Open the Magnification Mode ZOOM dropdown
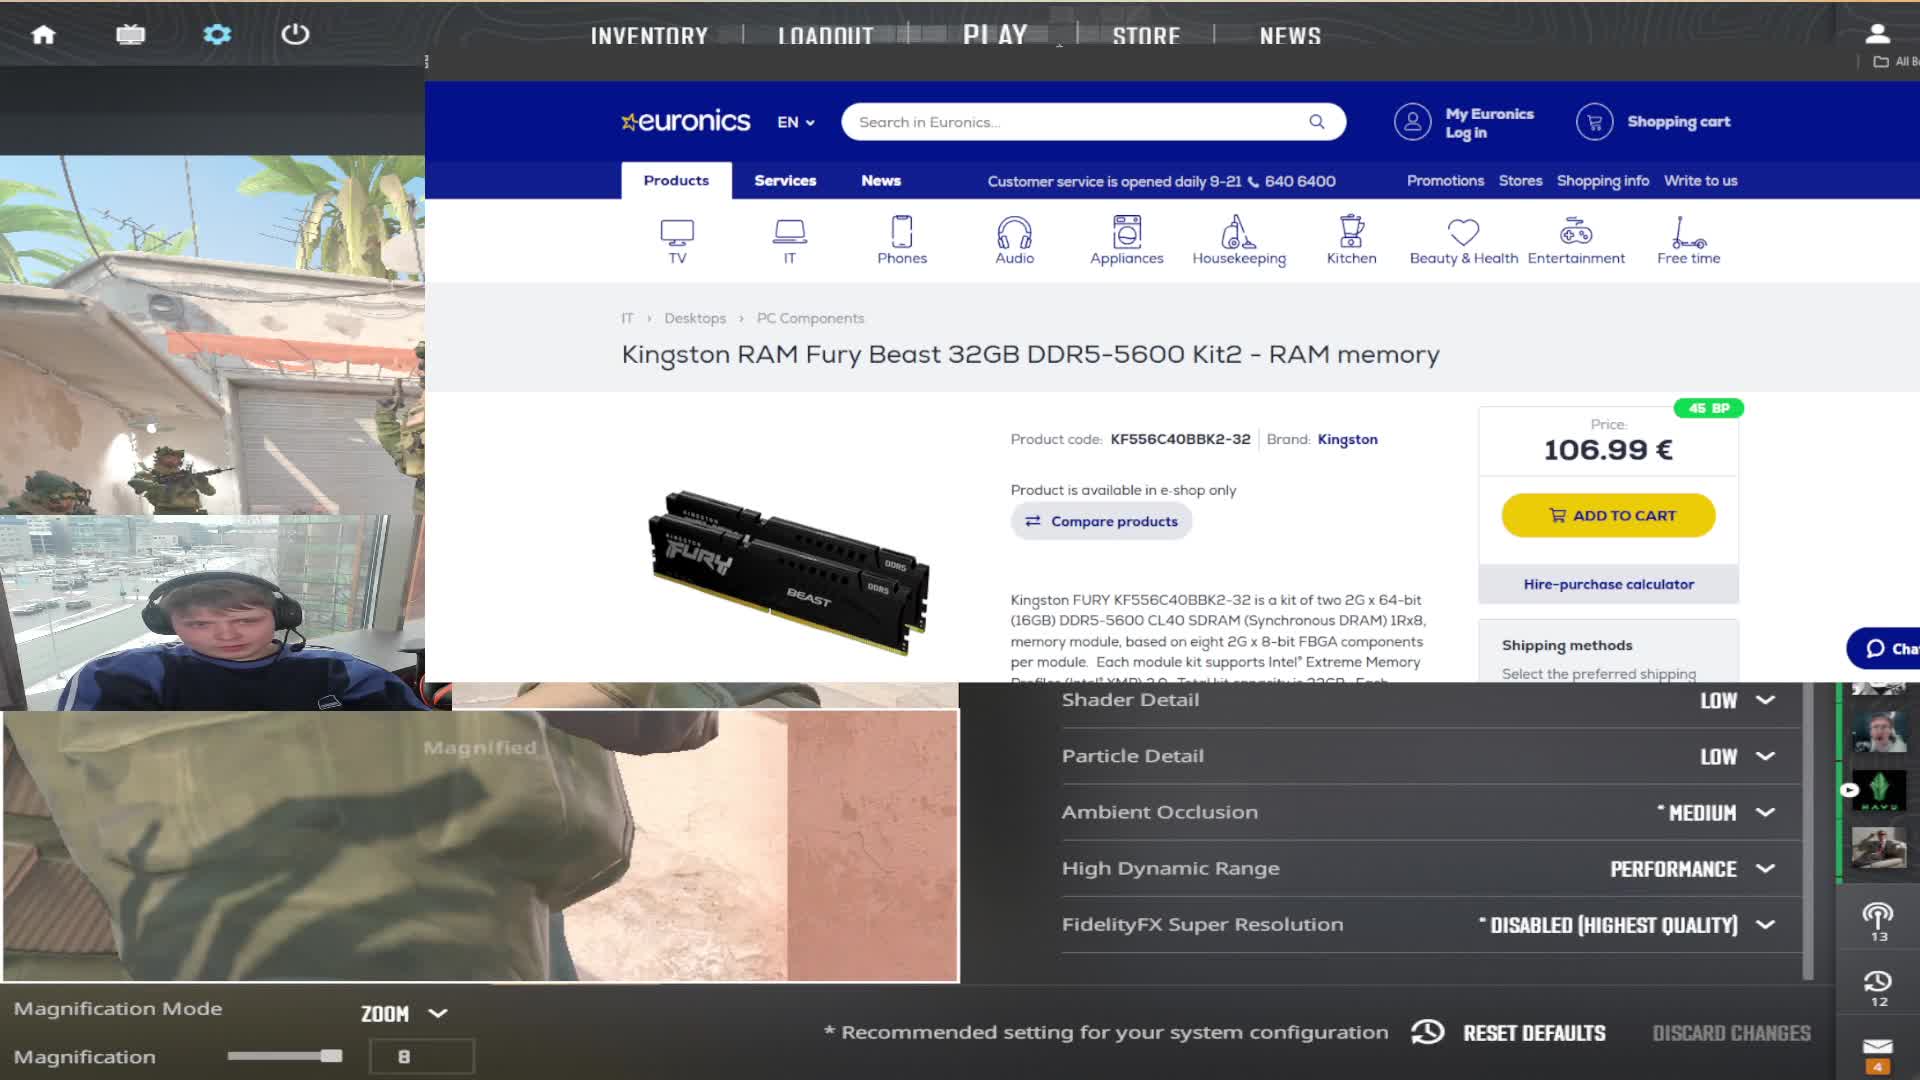 (x=404, y=1013)
